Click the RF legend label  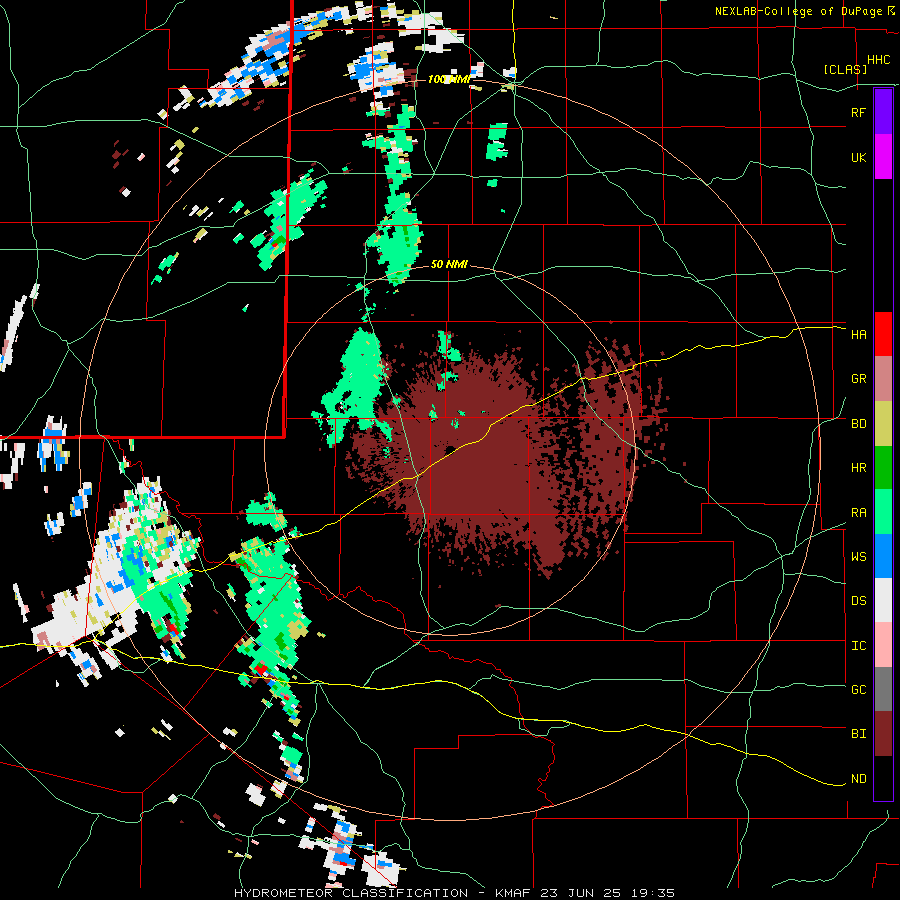[x=858, y=112]
